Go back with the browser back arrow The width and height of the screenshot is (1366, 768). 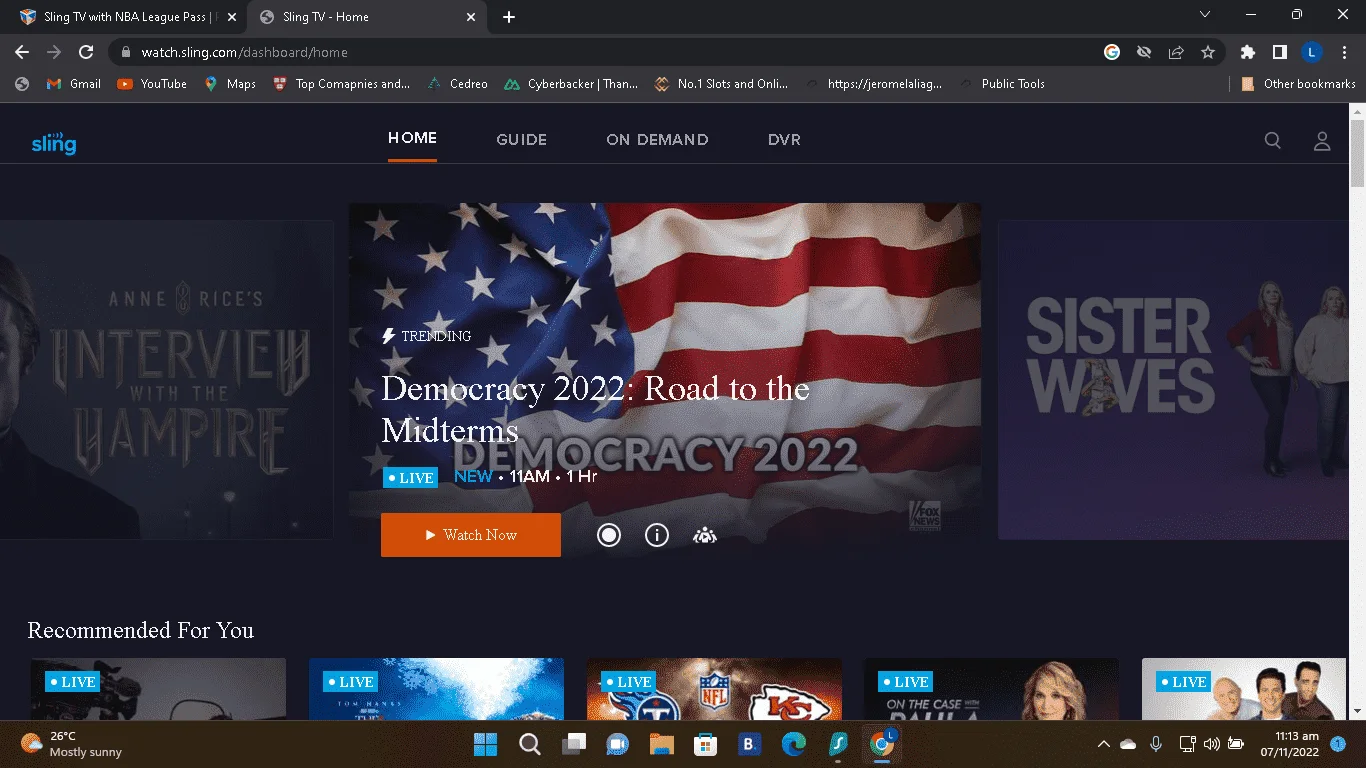click(x=22, y=52)
